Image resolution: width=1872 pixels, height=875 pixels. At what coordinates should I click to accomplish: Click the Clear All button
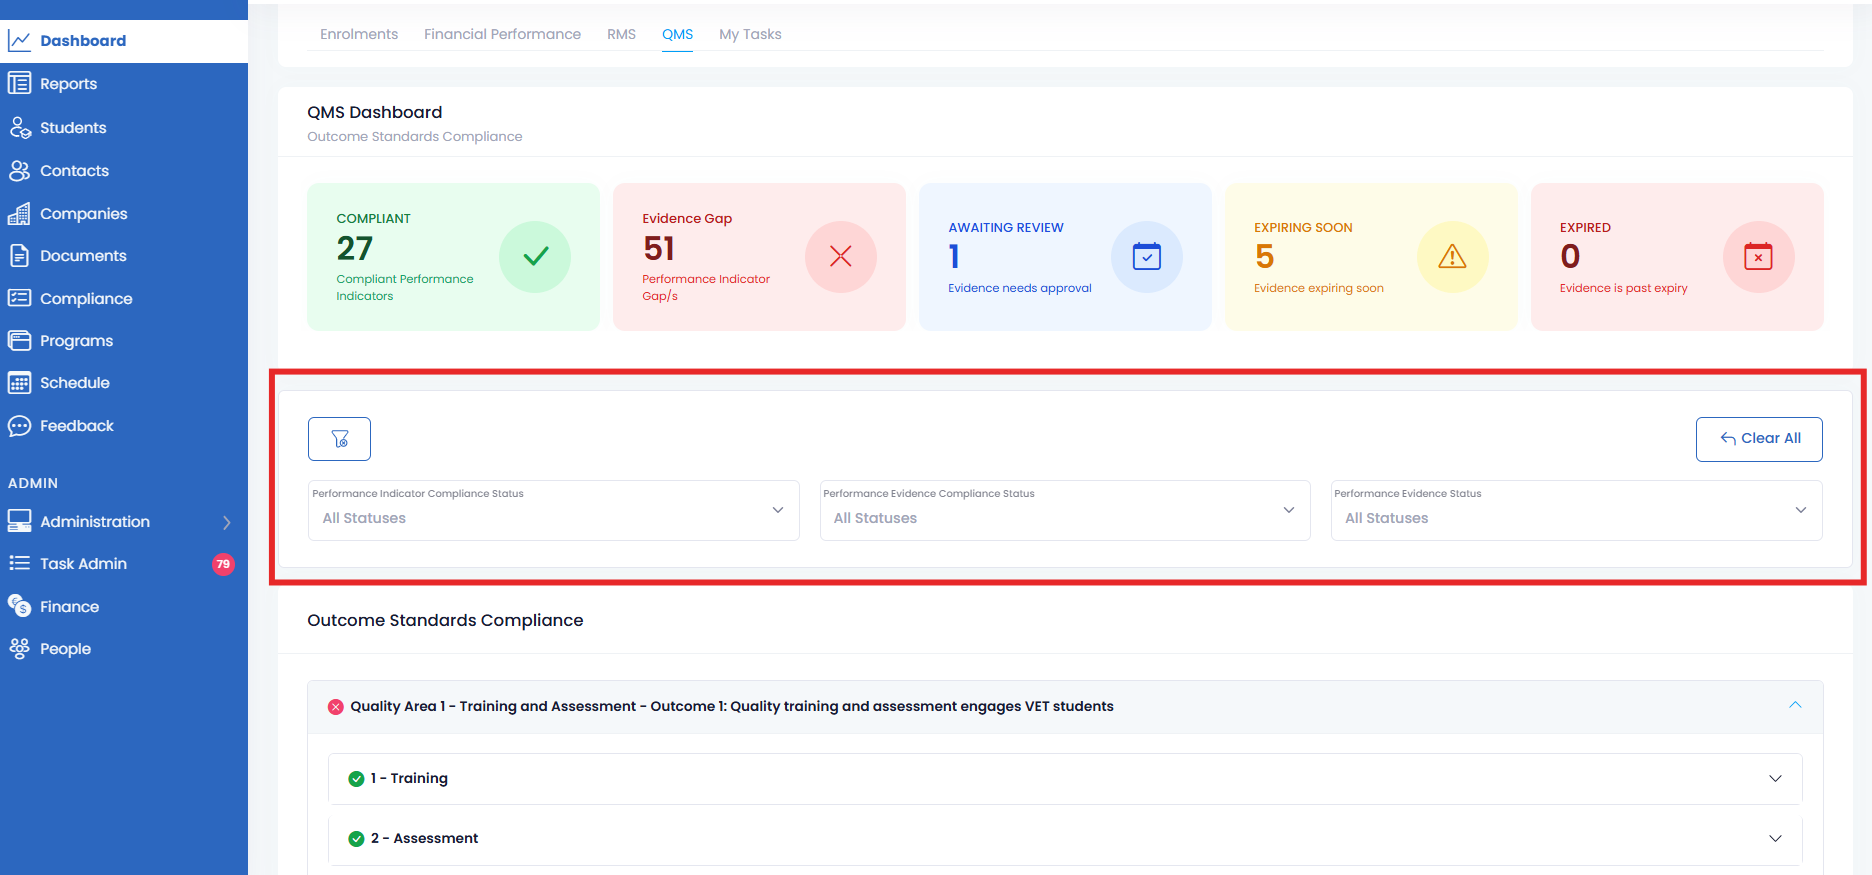click(x=1759, y=439)
